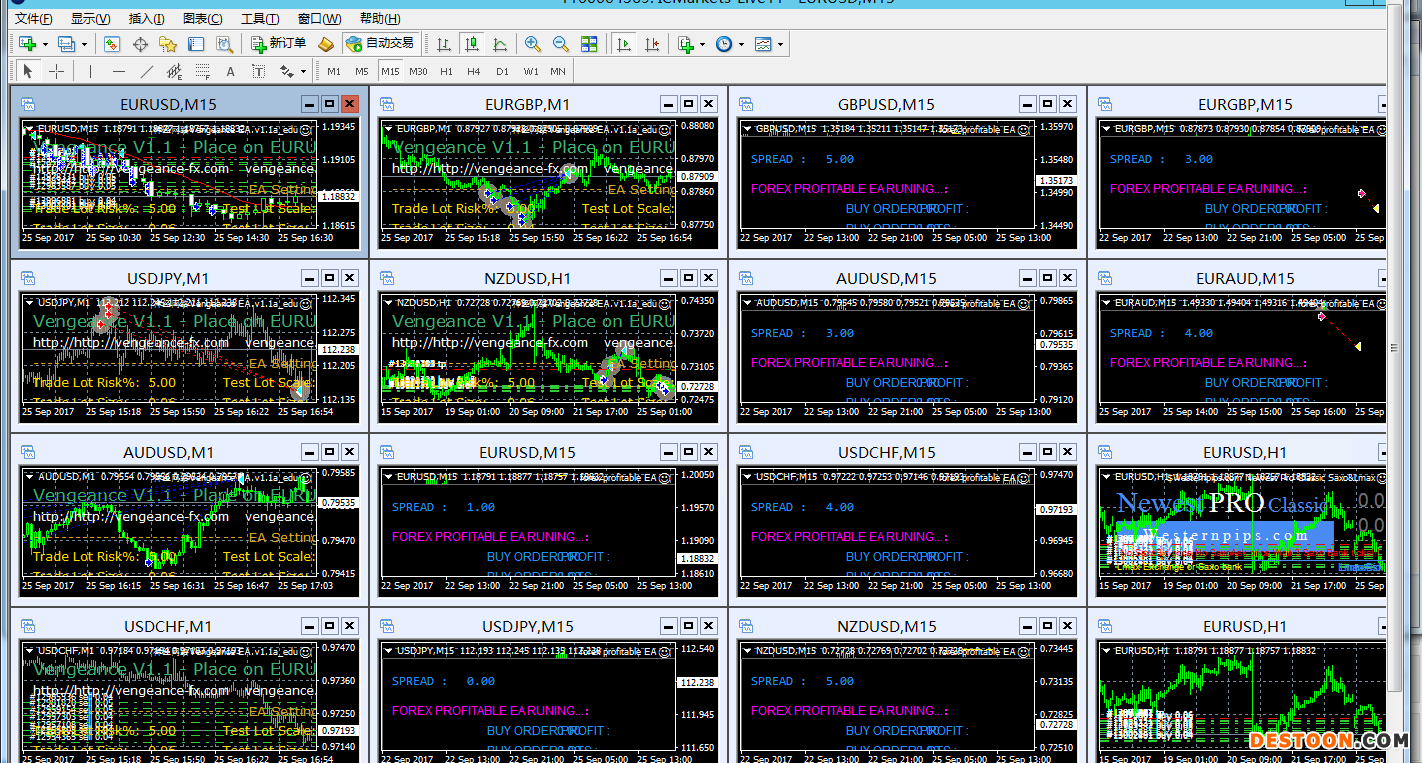Click the Arrows drawing tool icon
The width and height of the screenshot is (1422, 763).
[x=287, y=71]
